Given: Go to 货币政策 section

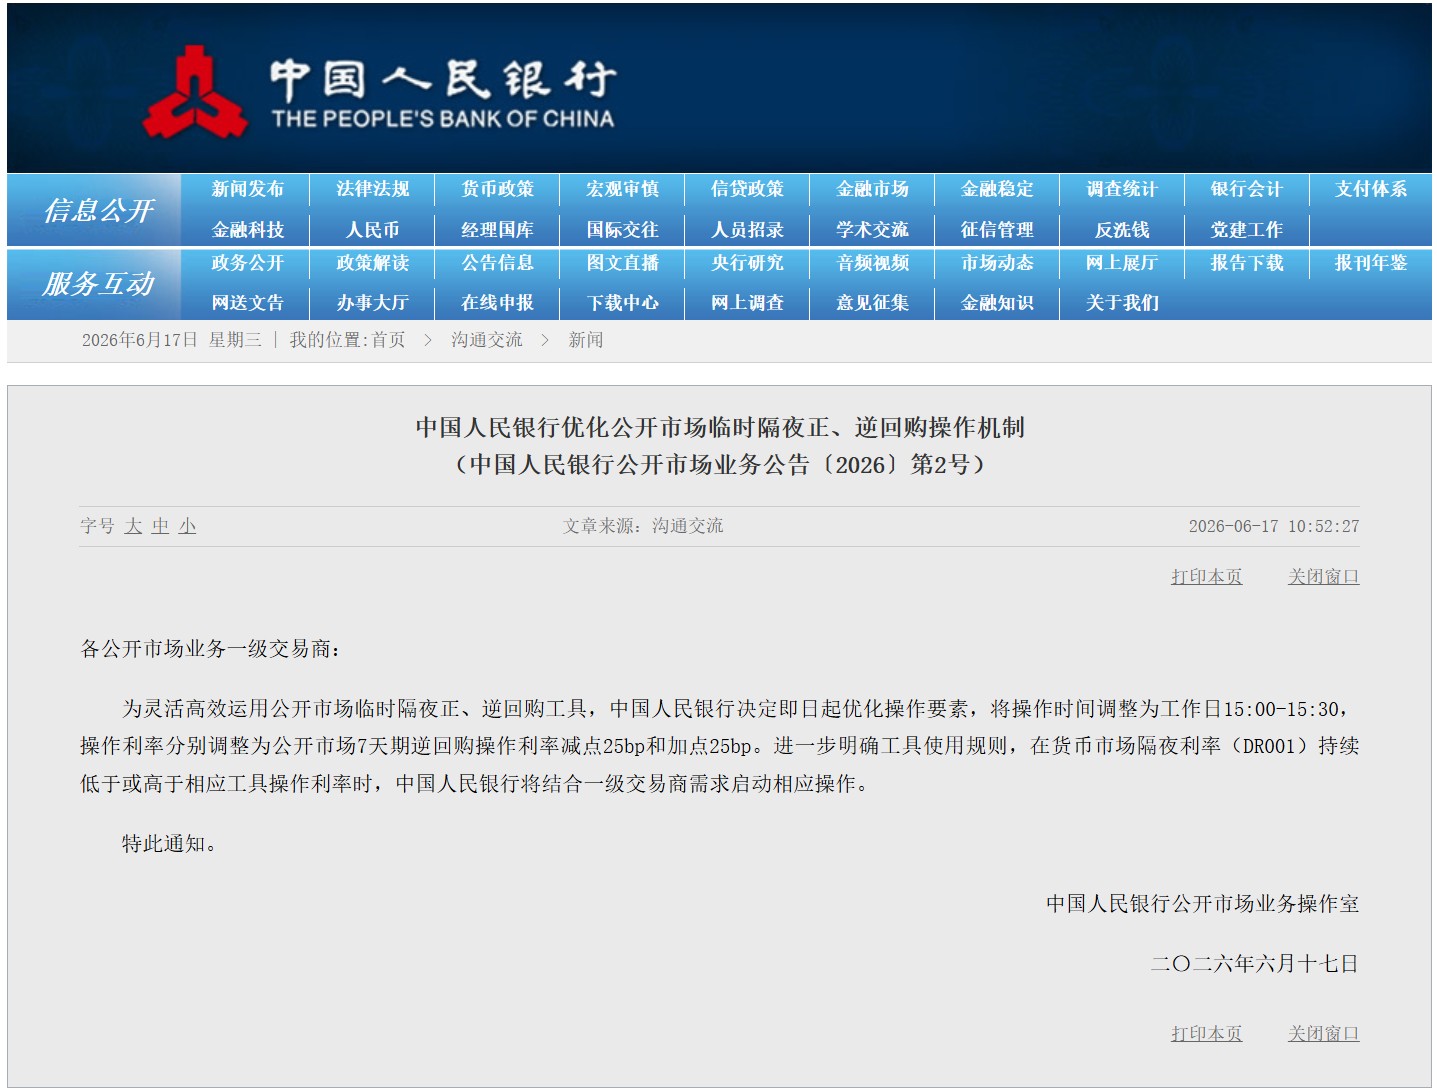Looking at the screenshot, I should coord(498,189).
